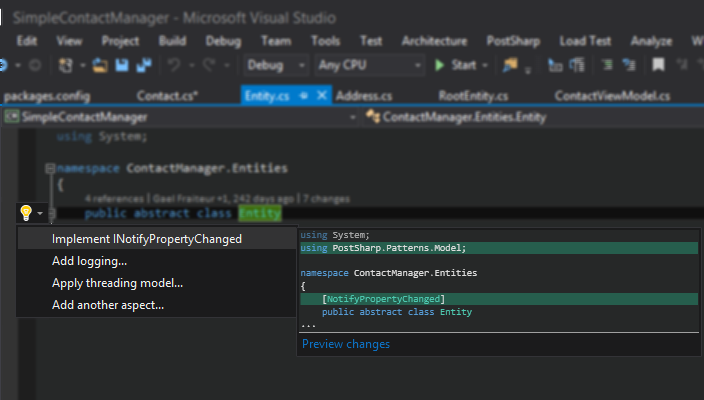
Task: Pin the Entity.cs tab
Action: coord(304,96)
